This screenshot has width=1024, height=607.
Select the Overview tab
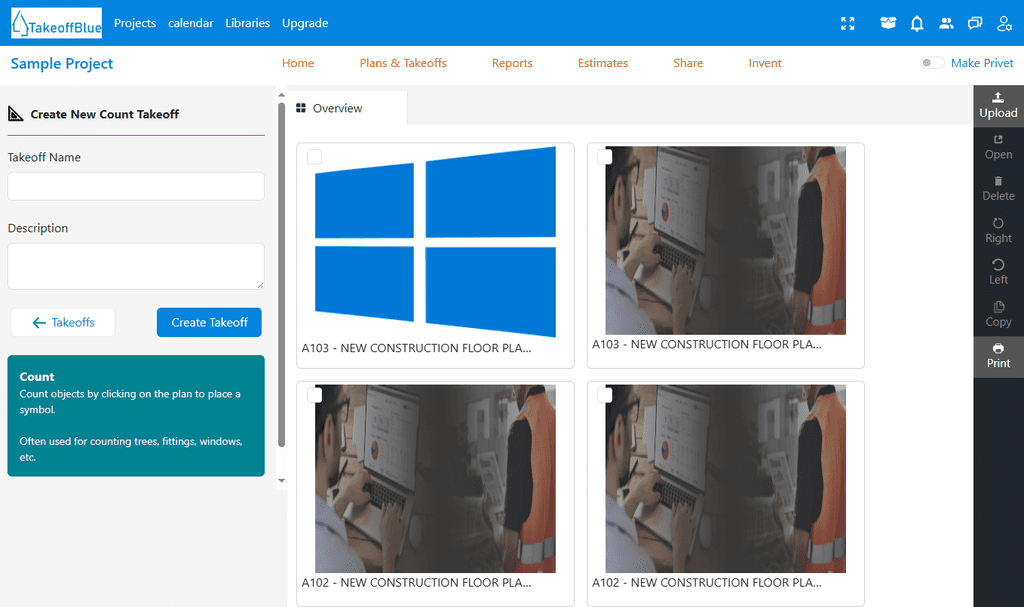(347, 108)
